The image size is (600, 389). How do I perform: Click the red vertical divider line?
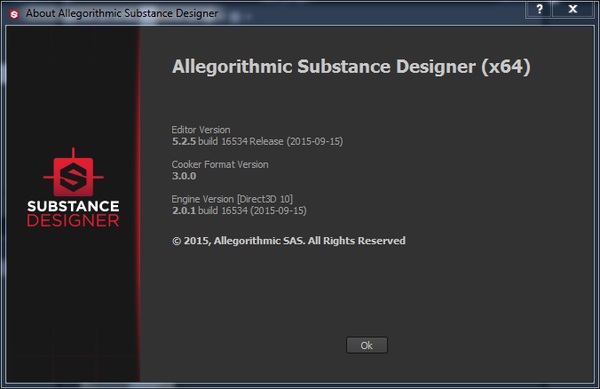pos(139,204)
